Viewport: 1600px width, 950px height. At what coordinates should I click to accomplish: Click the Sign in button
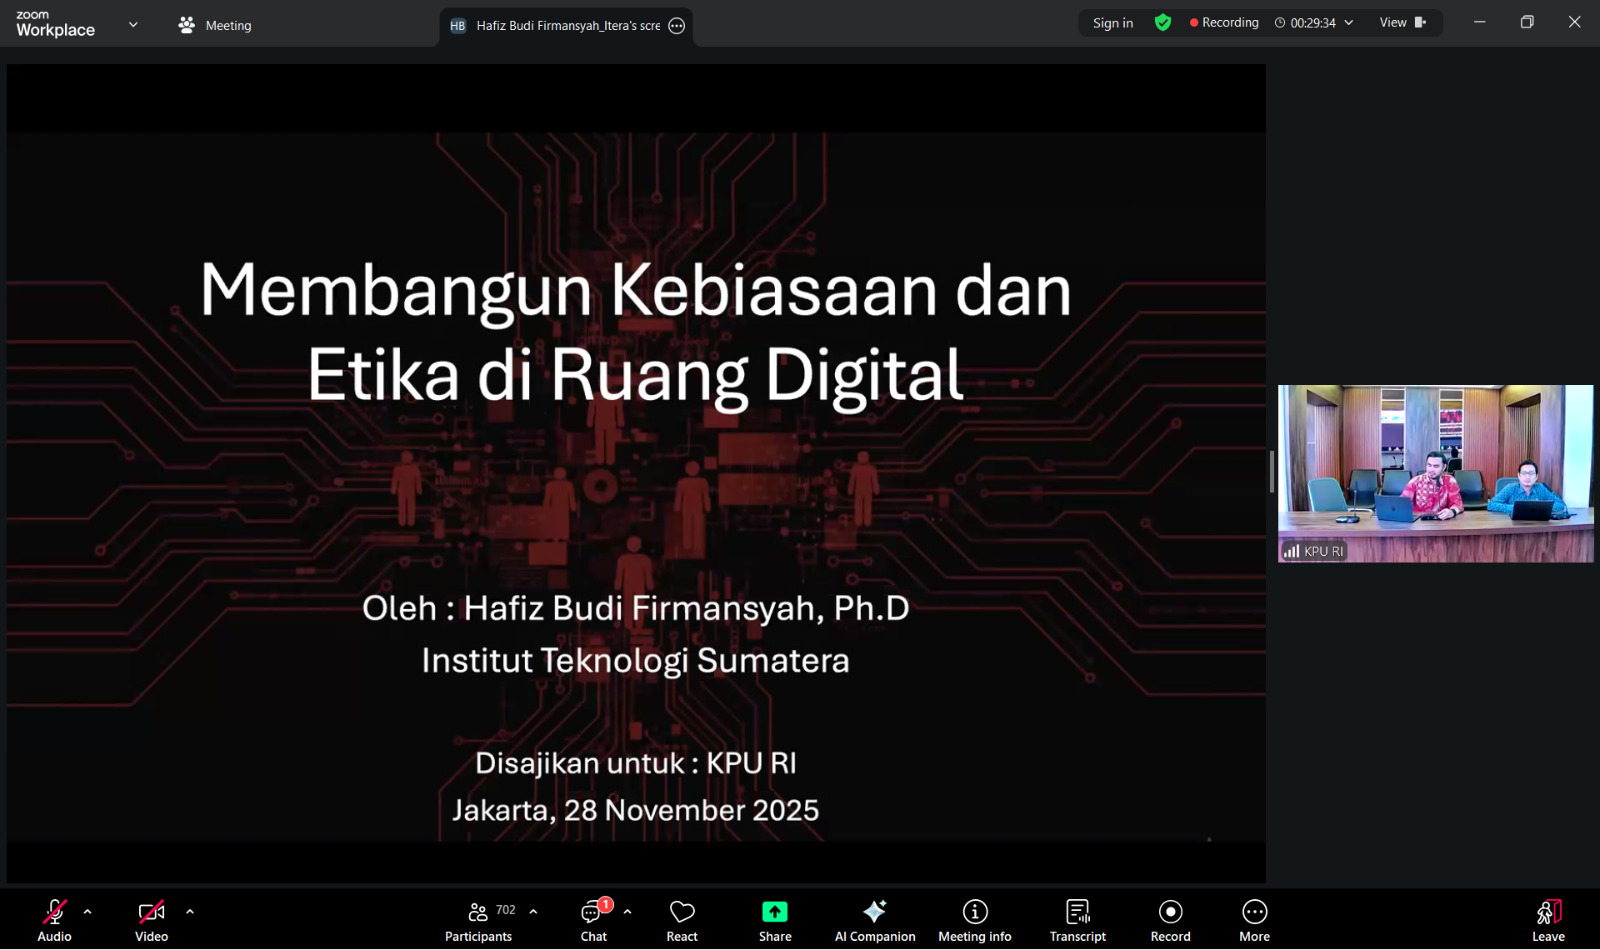pyautogui.click(x=1113, y=22)
